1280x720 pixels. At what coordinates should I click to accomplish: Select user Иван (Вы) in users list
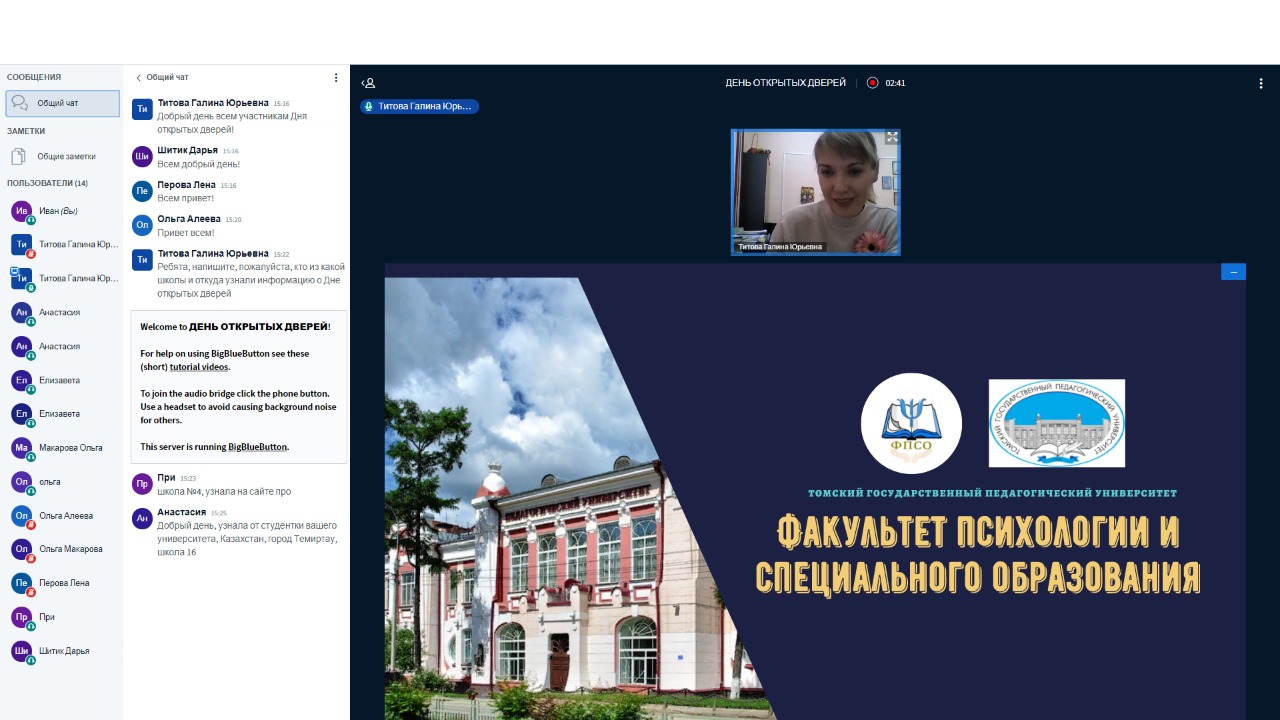tap(58, 211)
